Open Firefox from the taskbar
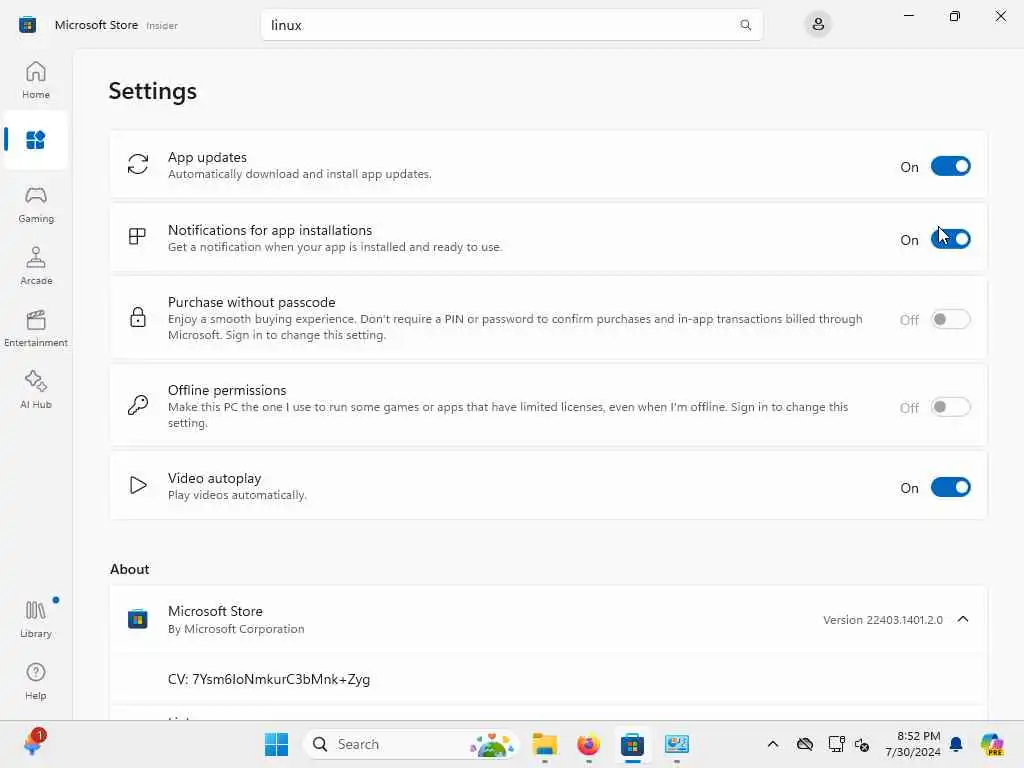Image resolution: width=1024 pixels, height=768 pixels. click(x=588, y=744)
